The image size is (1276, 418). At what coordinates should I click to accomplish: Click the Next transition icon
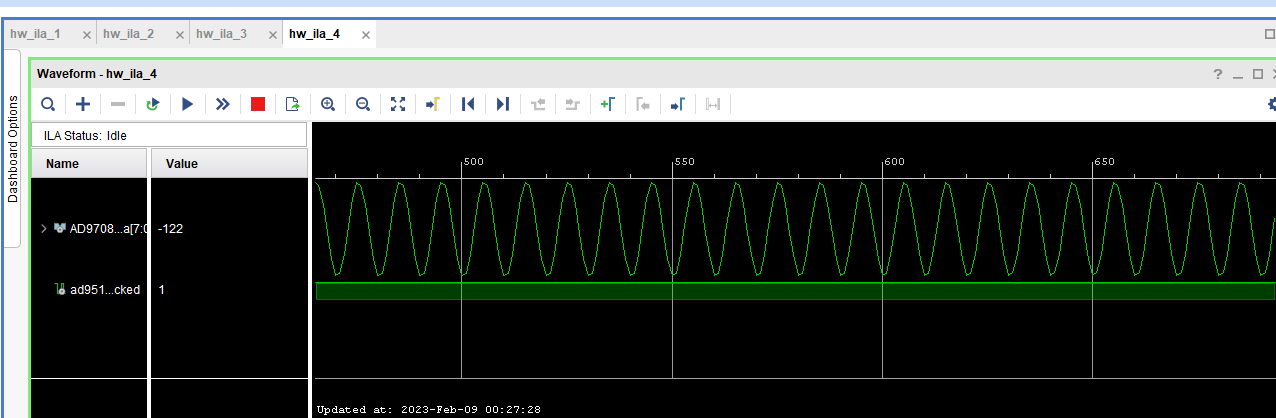pyautogui.click(x=573, y=104)
